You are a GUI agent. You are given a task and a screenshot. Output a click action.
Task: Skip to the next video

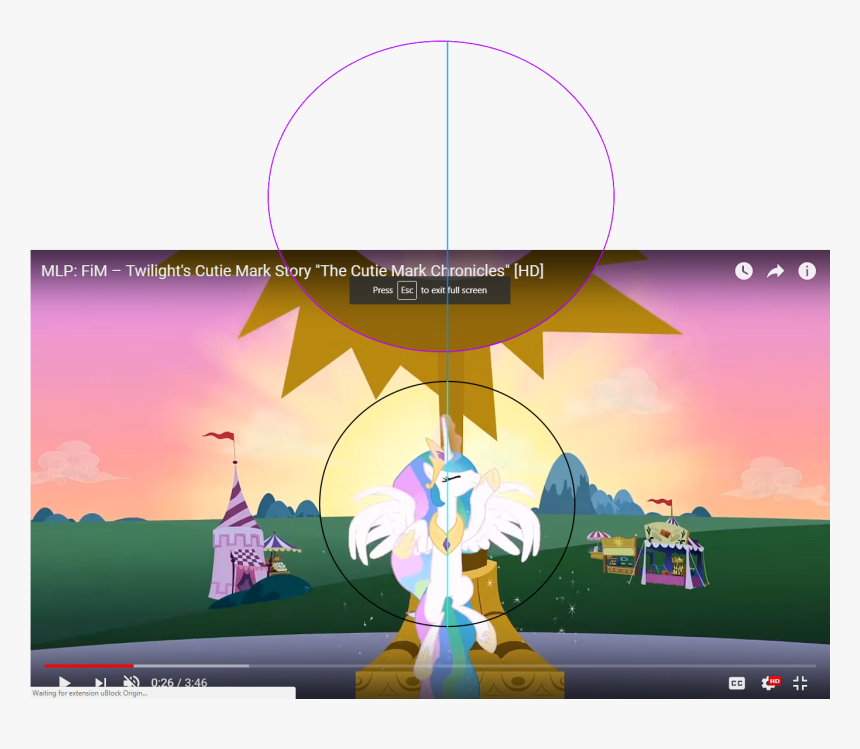[100, 683]
